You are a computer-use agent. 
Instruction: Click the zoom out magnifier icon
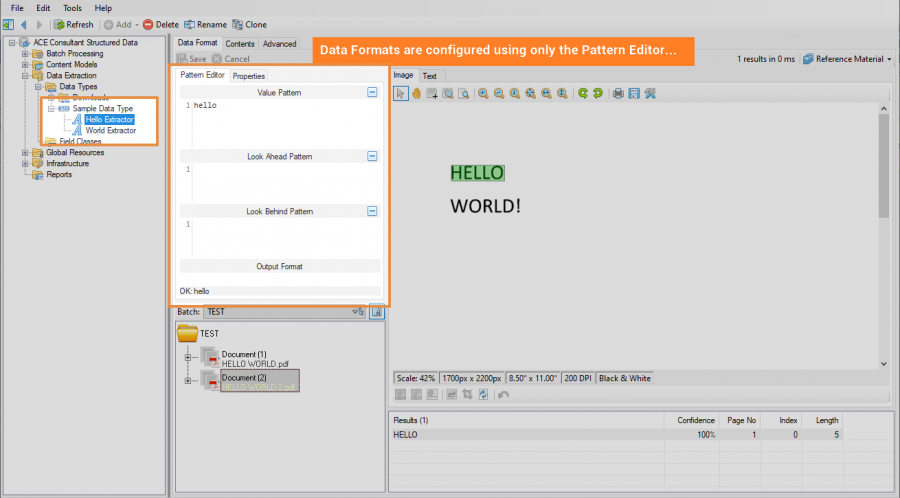(499, 94)
